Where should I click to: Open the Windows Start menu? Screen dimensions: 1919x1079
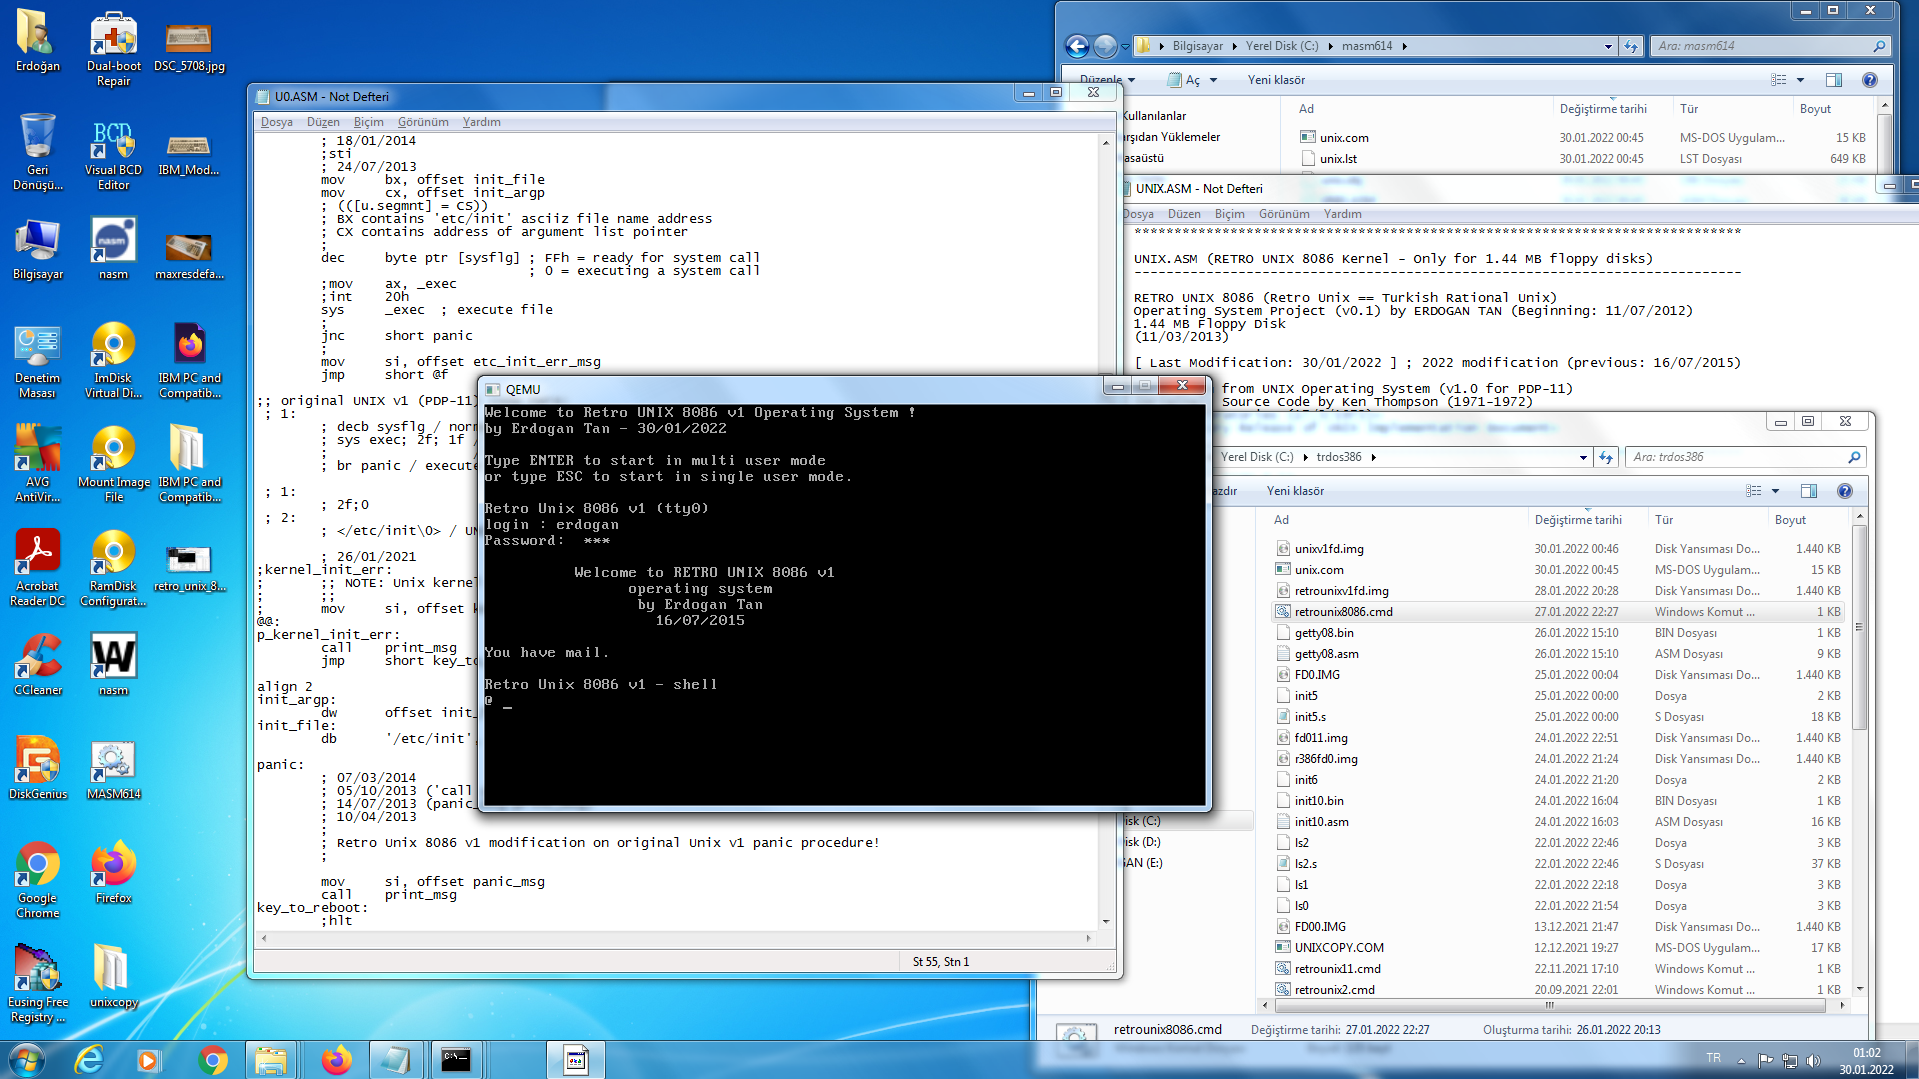click(x=27, y=1059)
